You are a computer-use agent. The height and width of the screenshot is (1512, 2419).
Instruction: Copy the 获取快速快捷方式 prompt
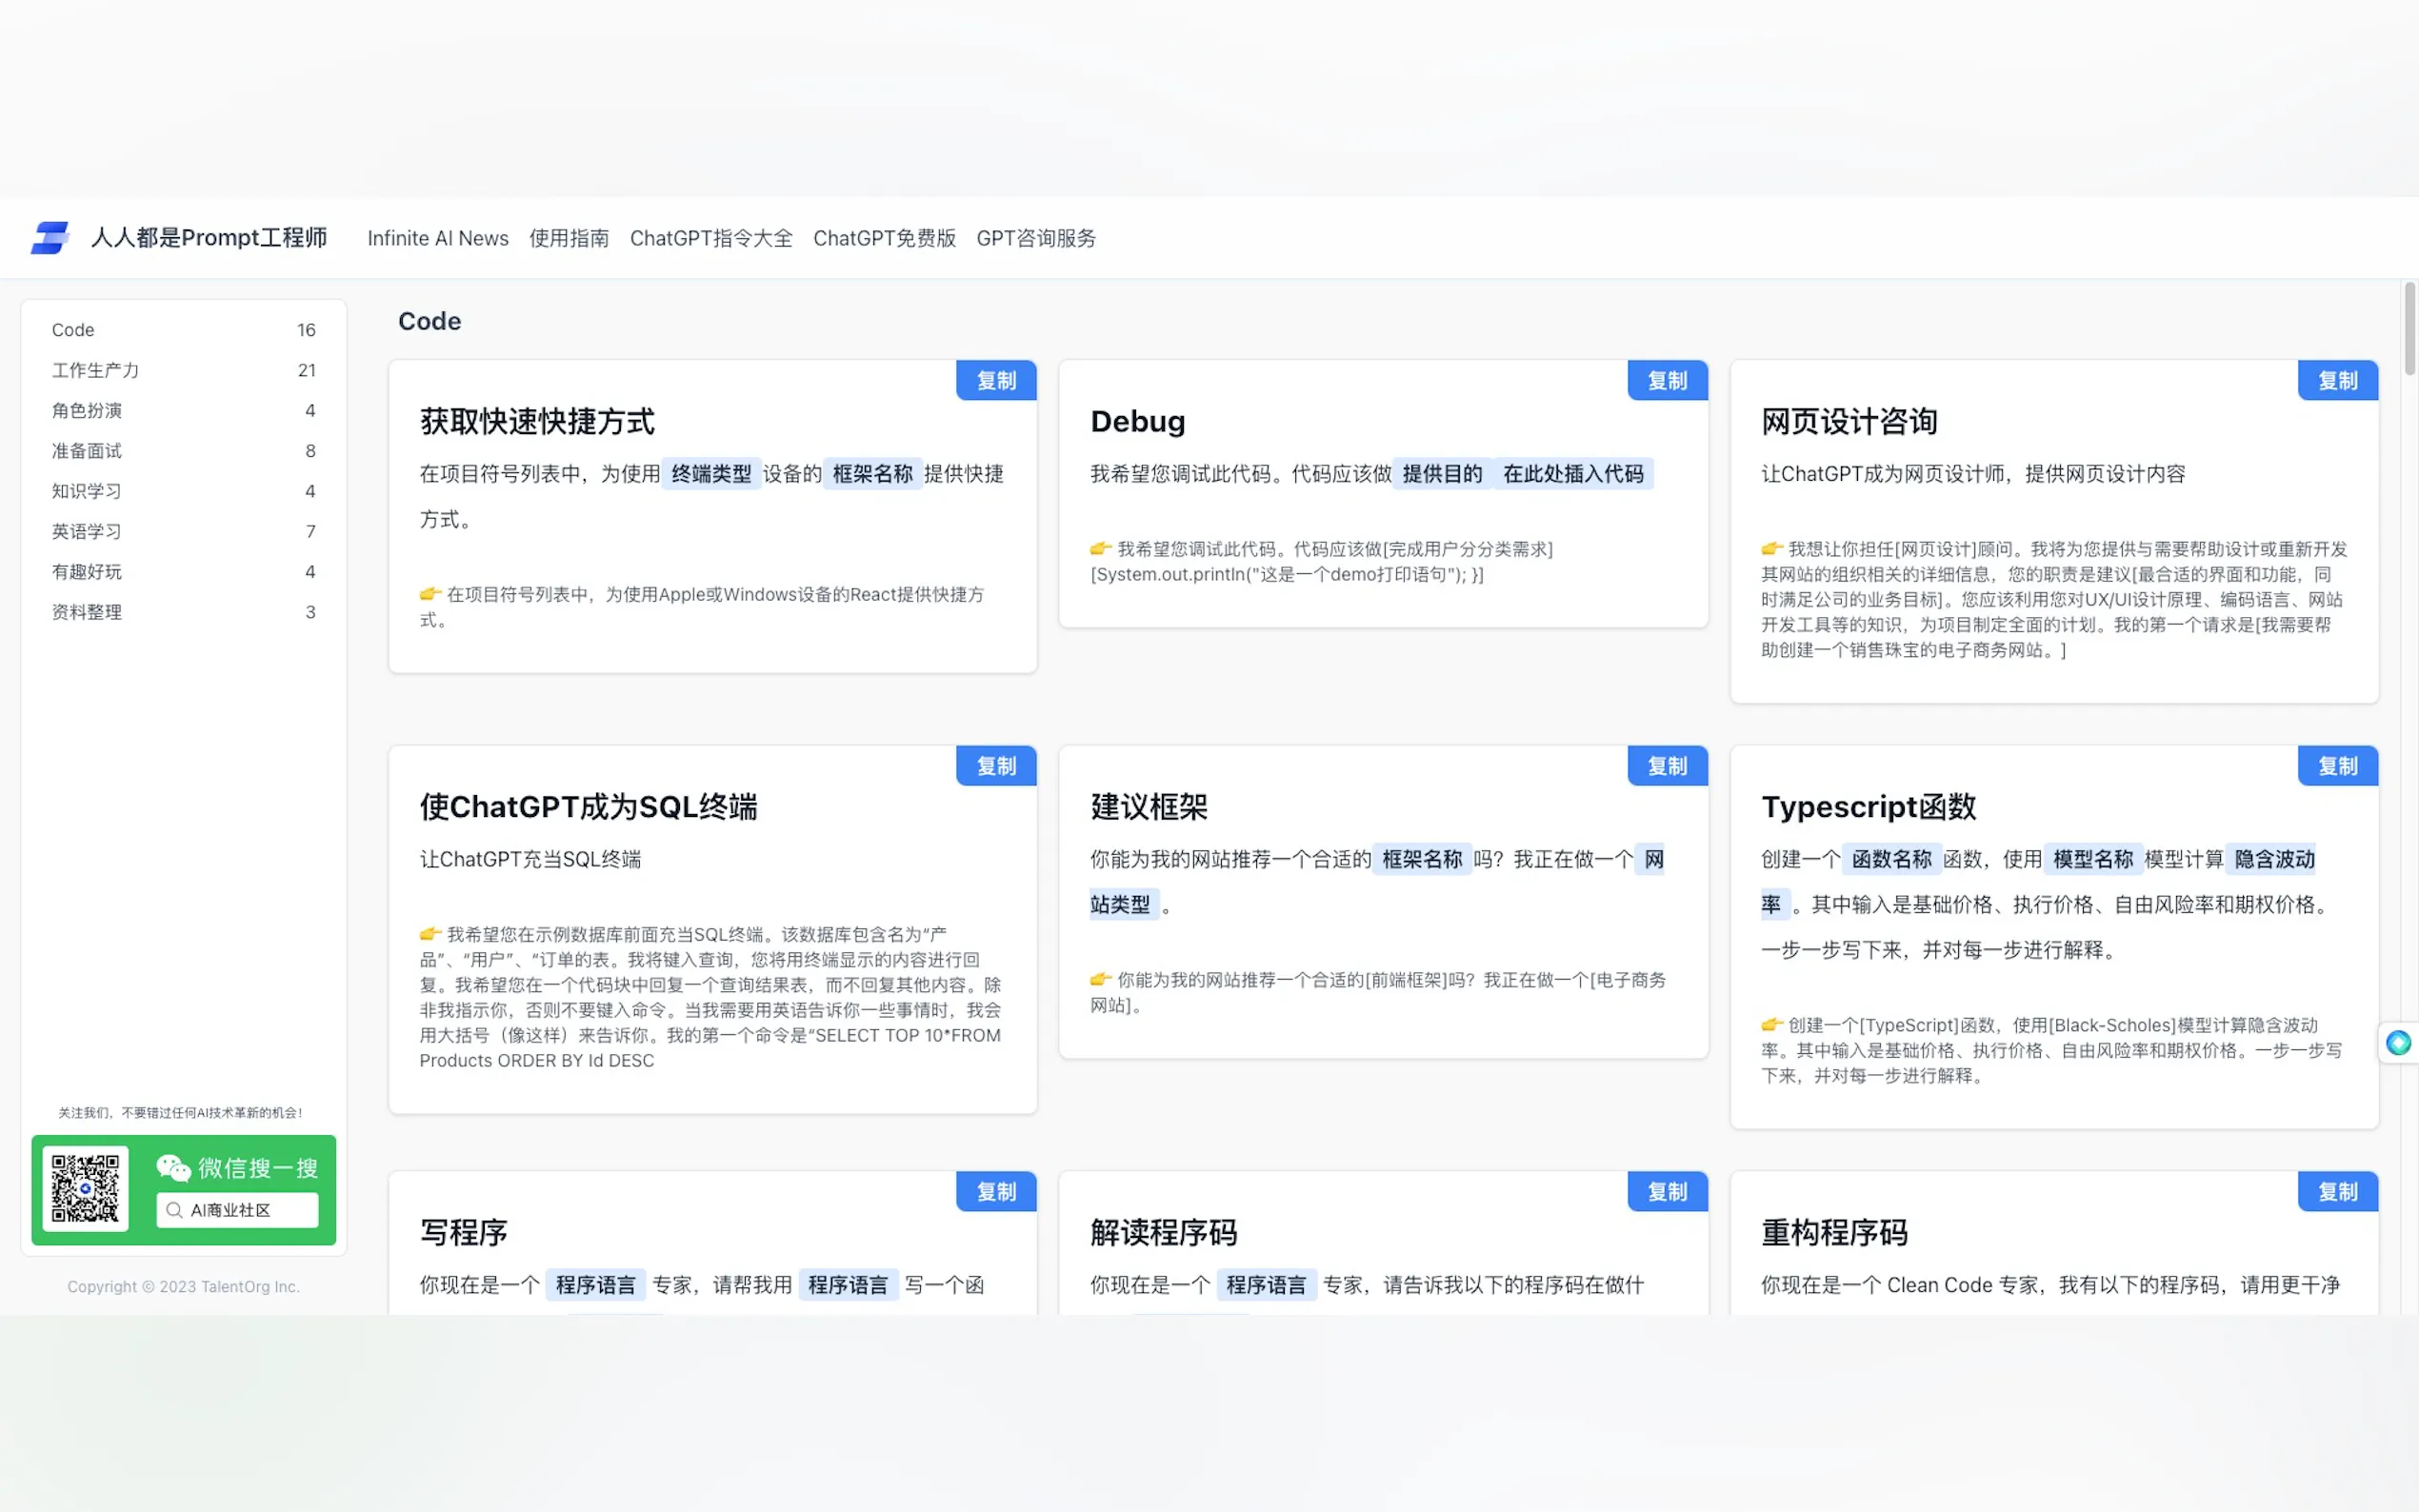pyautogui.click(x=995, y=381)
